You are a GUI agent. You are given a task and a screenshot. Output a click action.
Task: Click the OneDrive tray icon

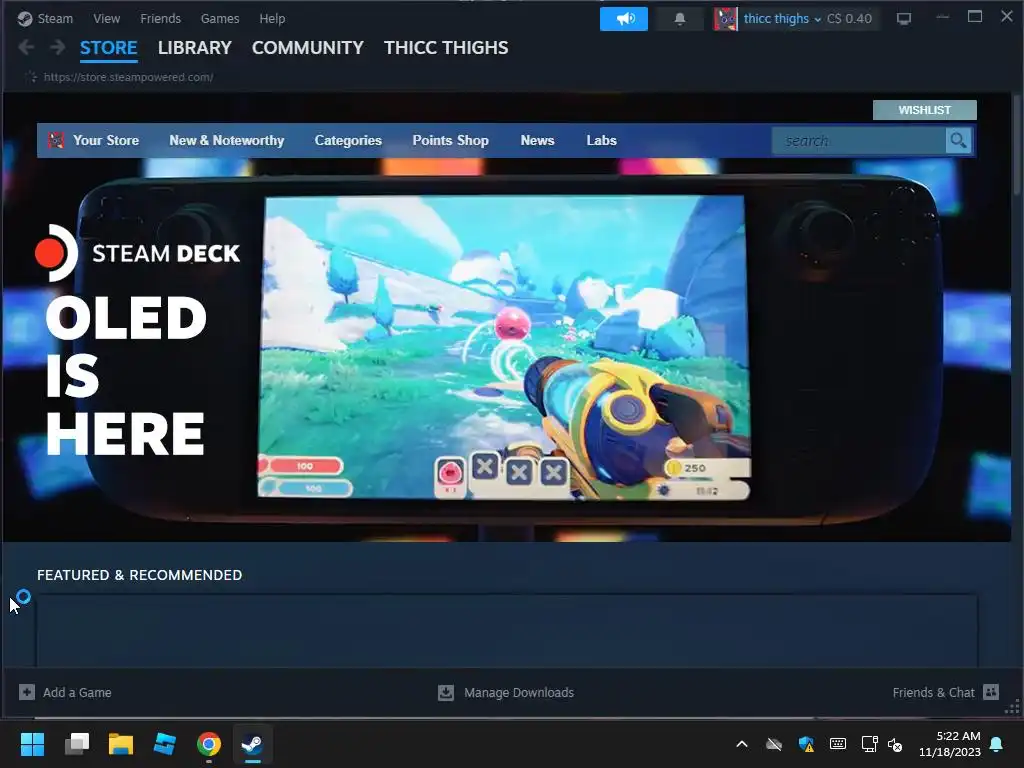[x=774, y=744]
